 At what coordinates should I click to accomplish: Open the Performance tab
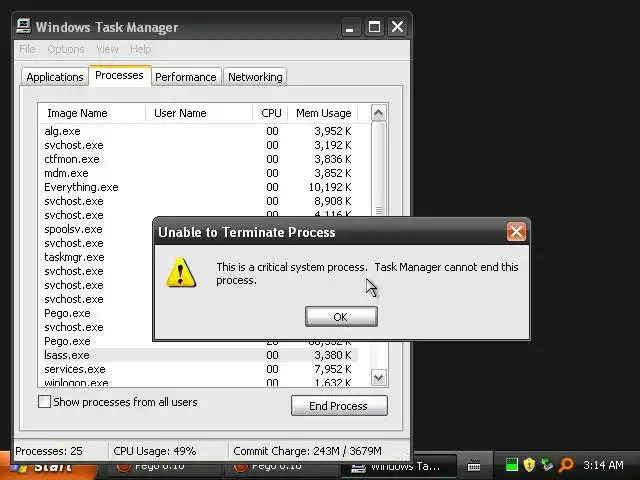click(186, 77)
